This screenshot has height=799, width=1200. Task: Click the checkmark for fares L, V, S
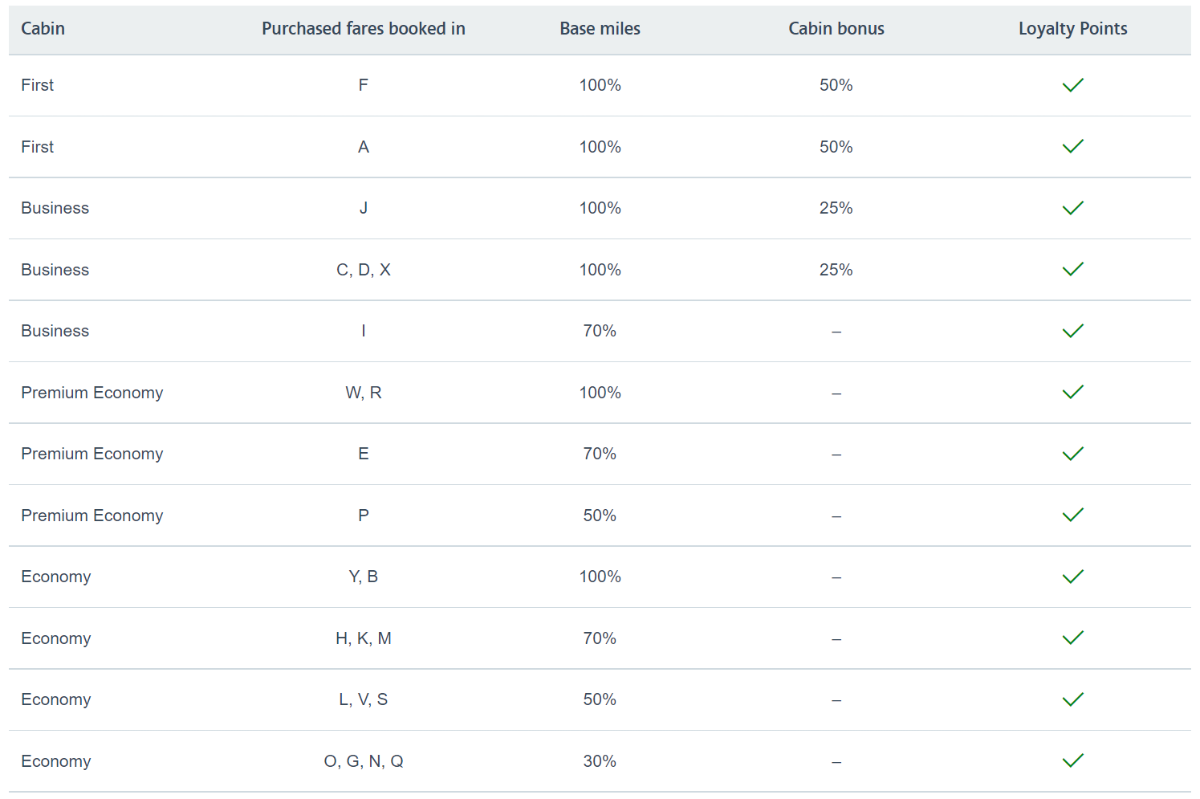[x=1073, y=700]
